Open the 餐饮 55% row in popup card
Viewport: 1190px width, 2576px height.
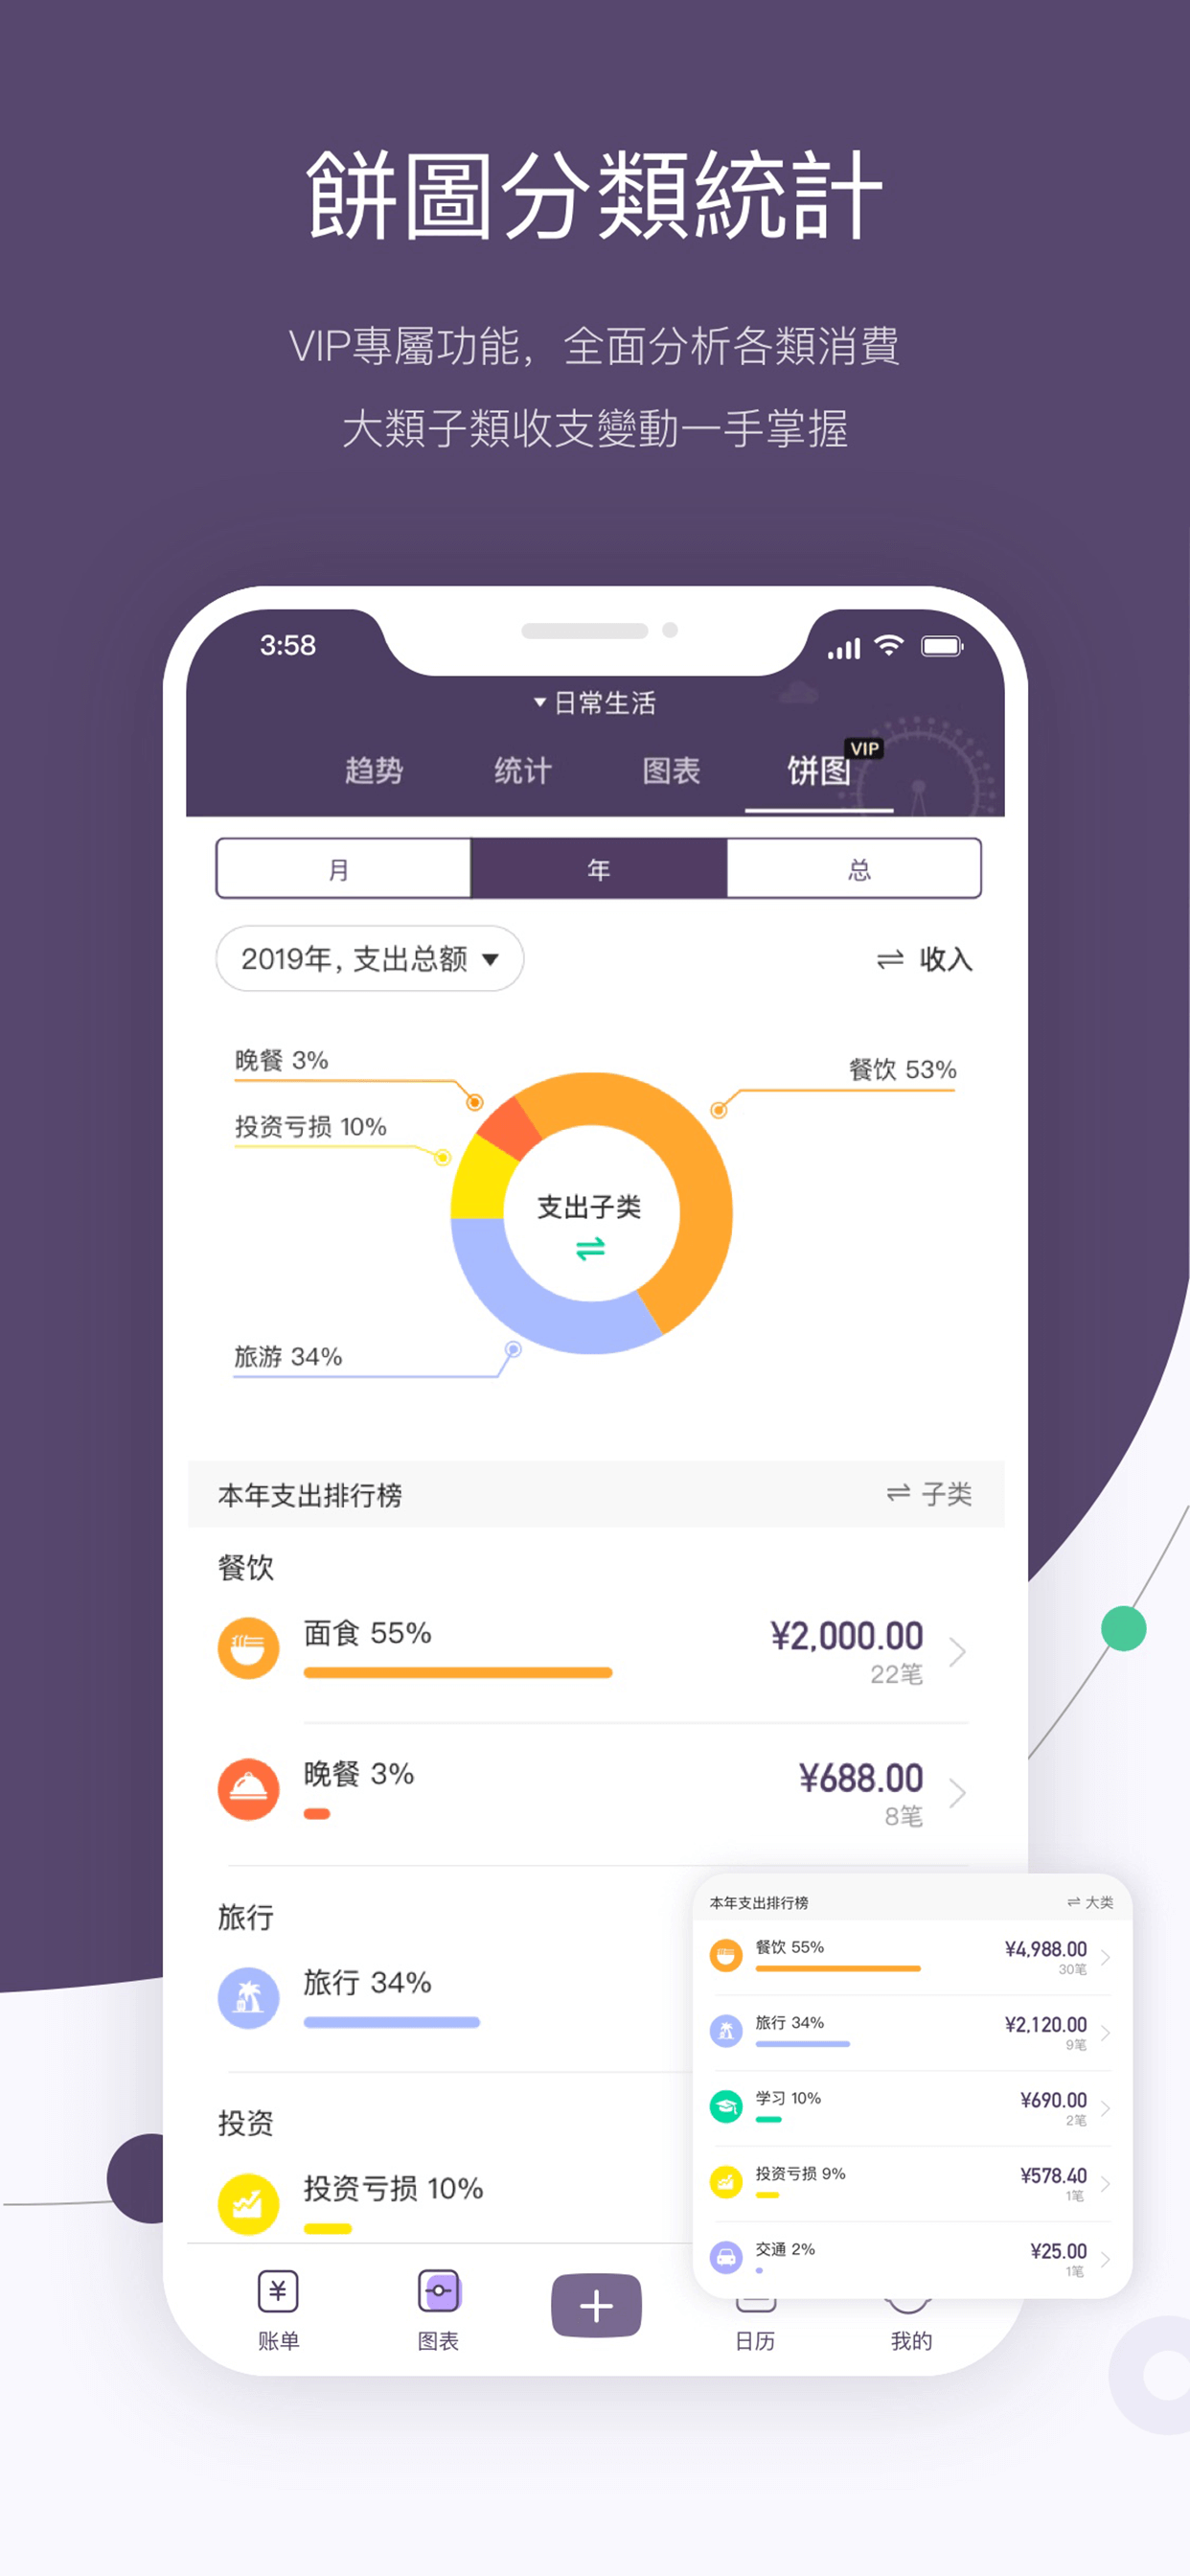pos(911,1956)
